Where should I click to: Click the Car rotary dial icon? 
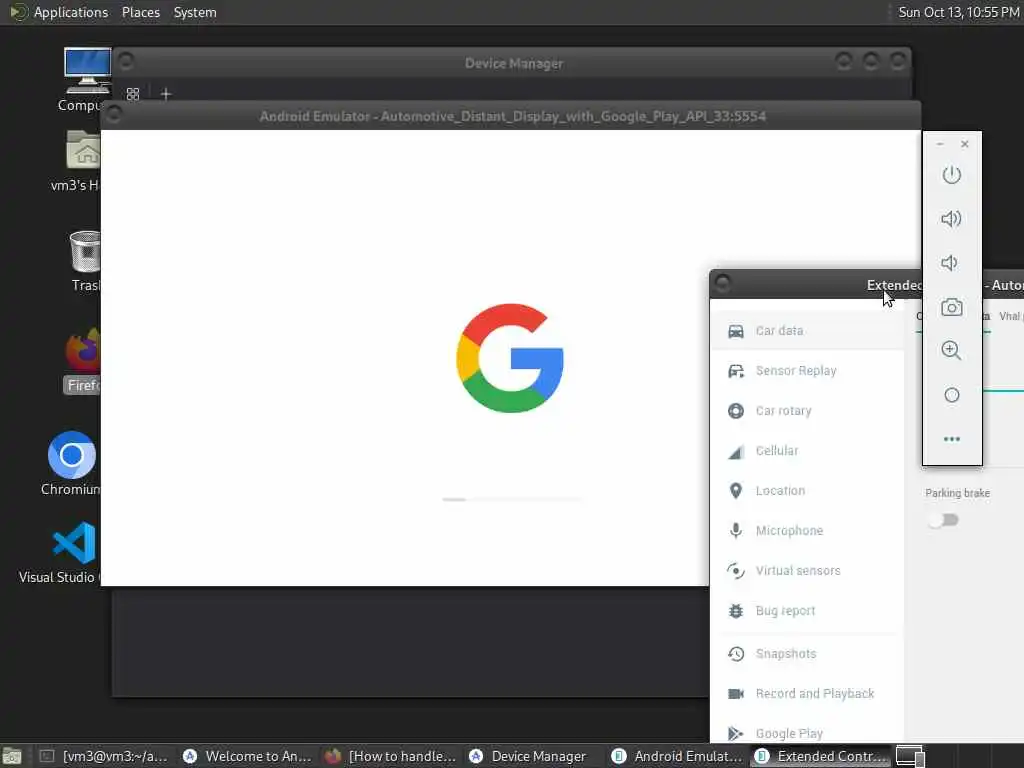pyautogui.click(x=736, y=411)
